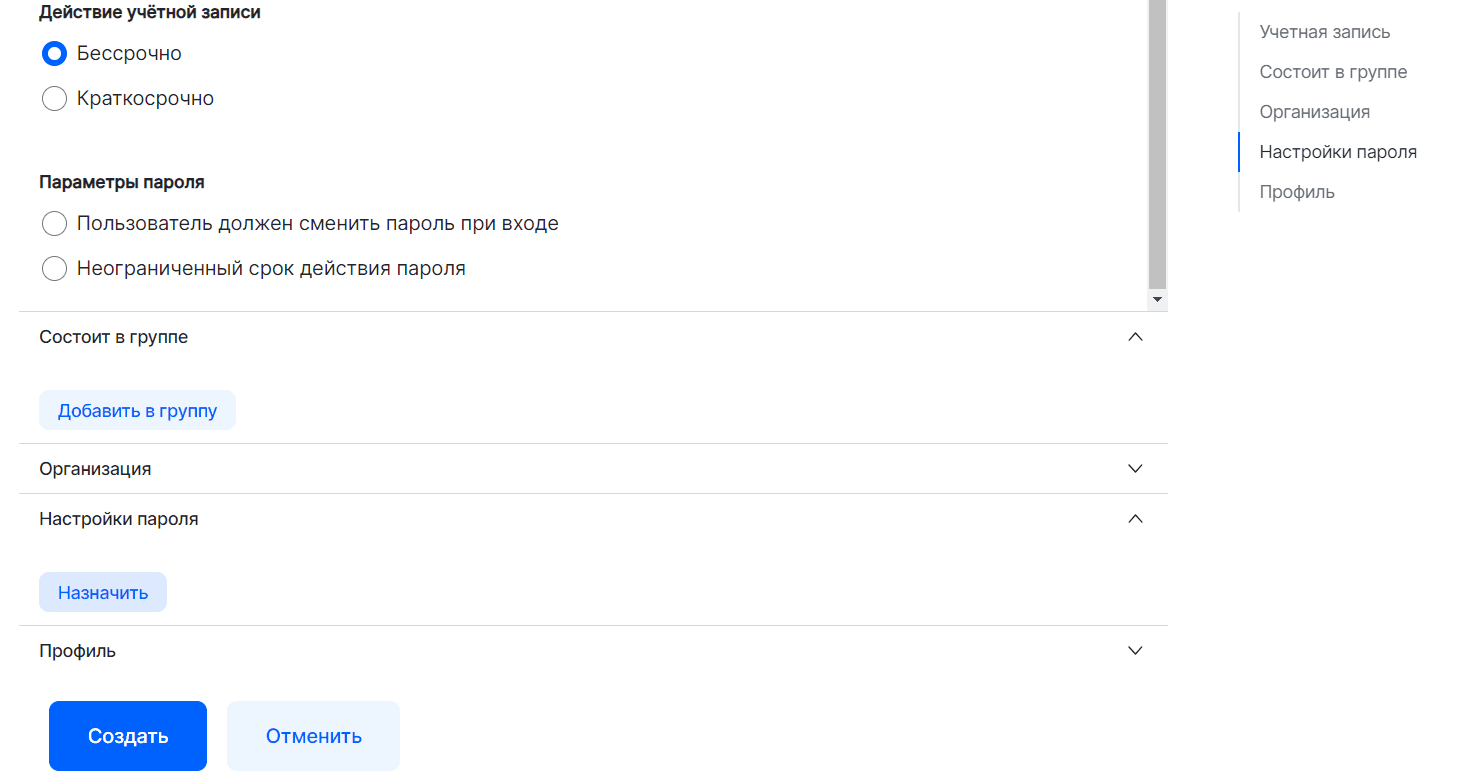The width and height of the screenshot is (1469, 779).
Task: Expand the Организация section chevron
Action: [1135, 469]
